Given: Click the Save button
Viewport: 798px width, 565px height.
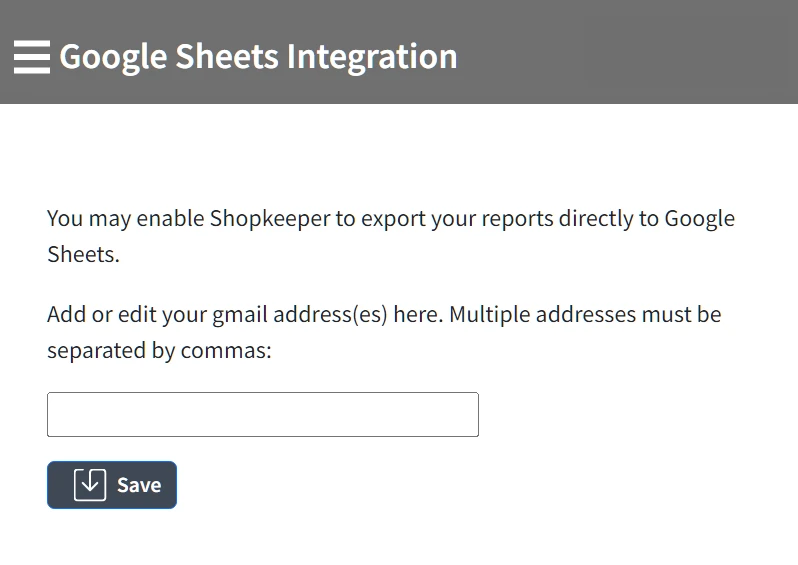Looking at the screenshot, I should pyautogui.click(x=112, y=485).
